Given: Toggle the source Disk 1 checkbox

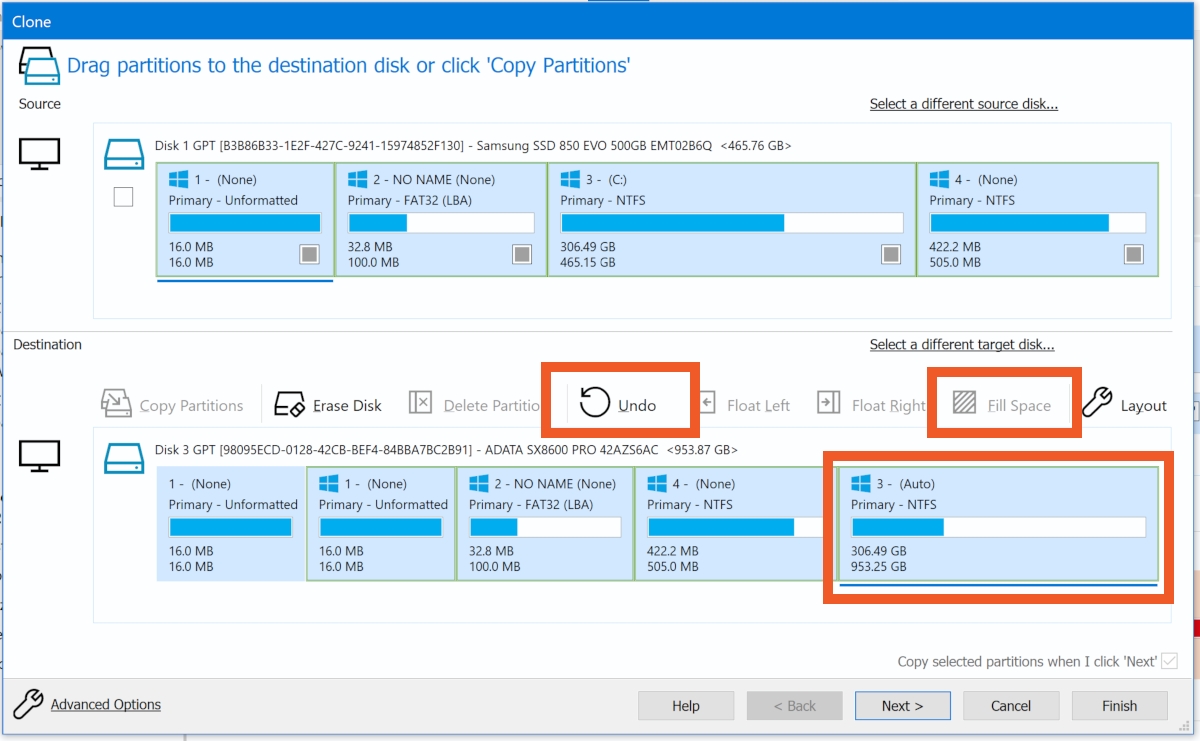Looking at the screenshot, I should click(123, 197).
